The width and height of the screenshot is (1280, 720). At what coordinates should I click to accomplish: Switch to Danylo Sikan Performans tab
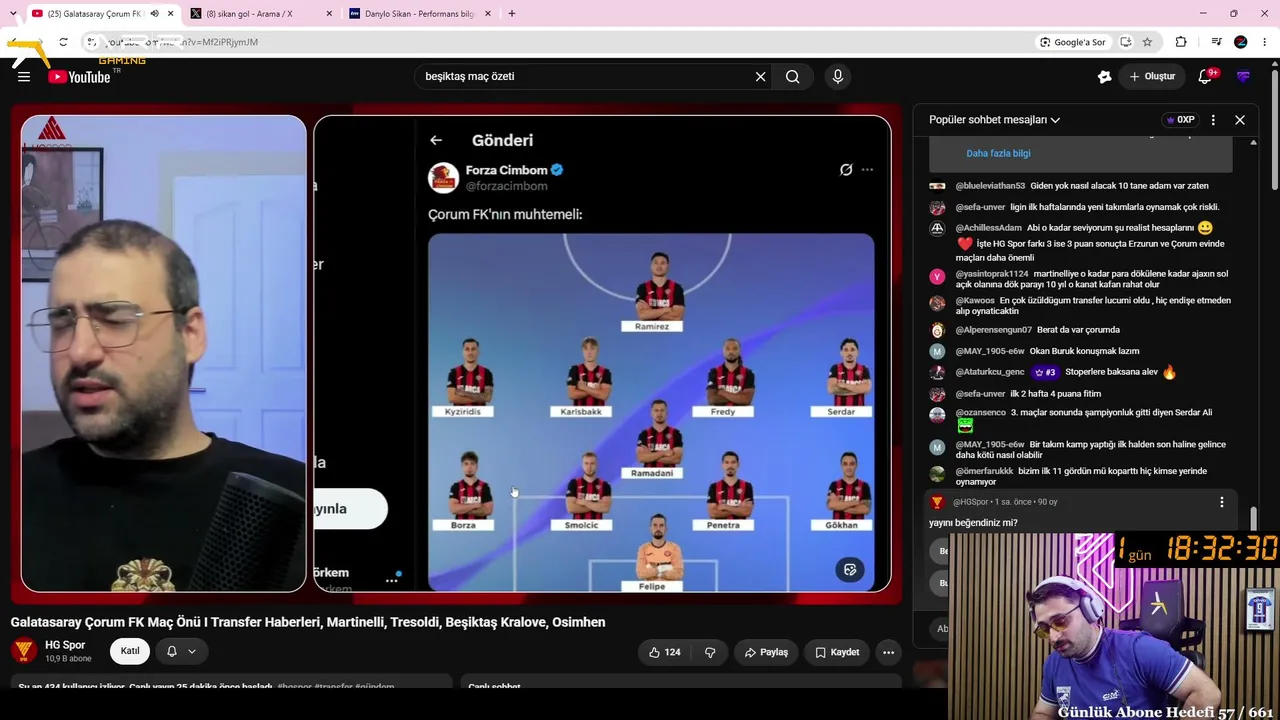click(x=419, y=14)
